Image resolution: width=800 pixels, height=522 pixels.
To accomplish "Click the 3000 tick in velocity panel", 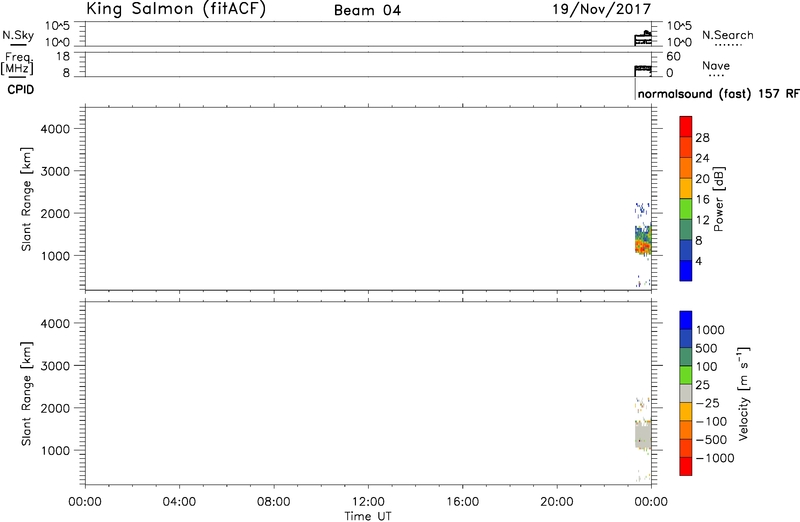I will pos(55,365).
